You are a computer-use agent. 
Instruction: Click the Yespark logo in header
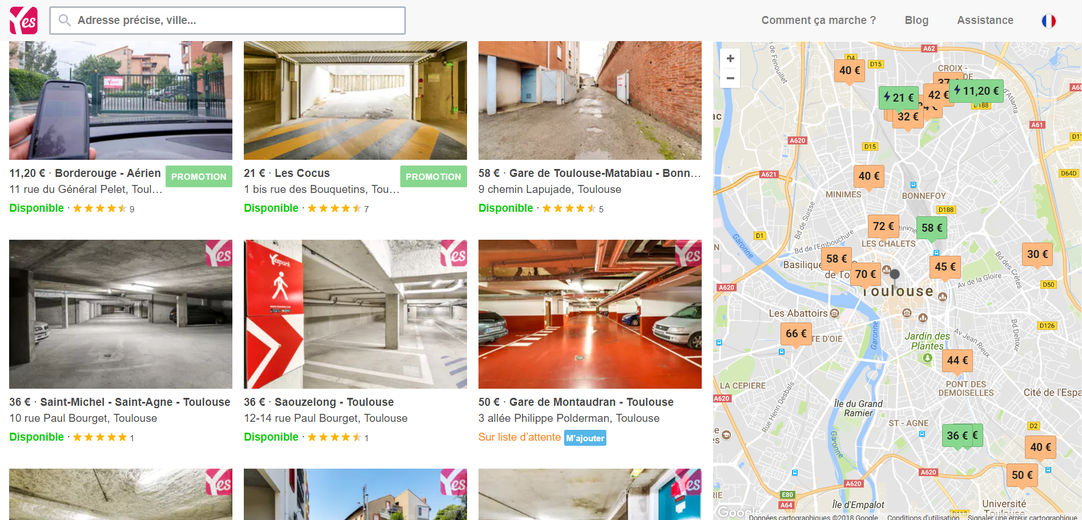23,21
